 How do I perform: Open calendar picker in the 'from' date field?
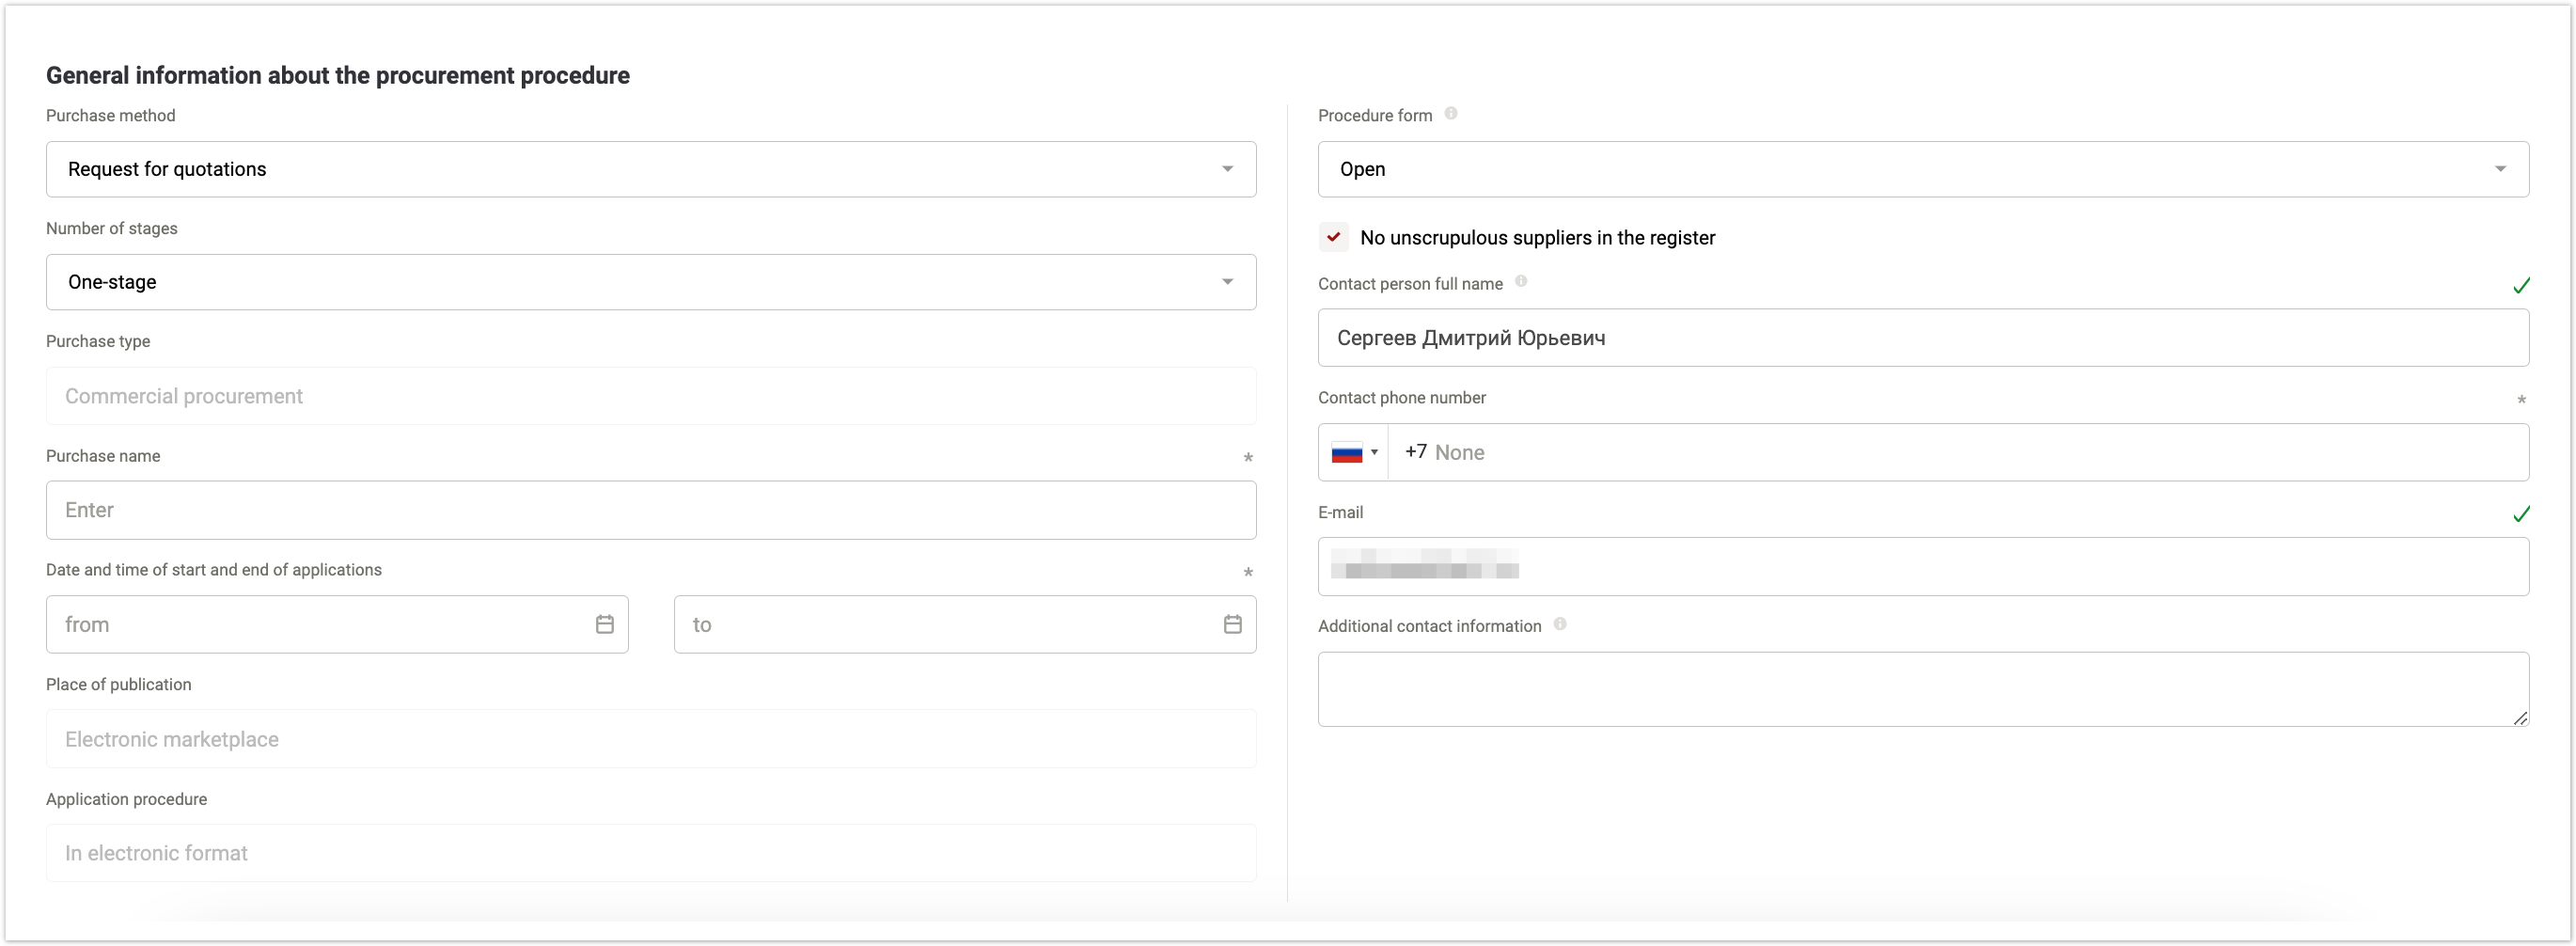604,624
